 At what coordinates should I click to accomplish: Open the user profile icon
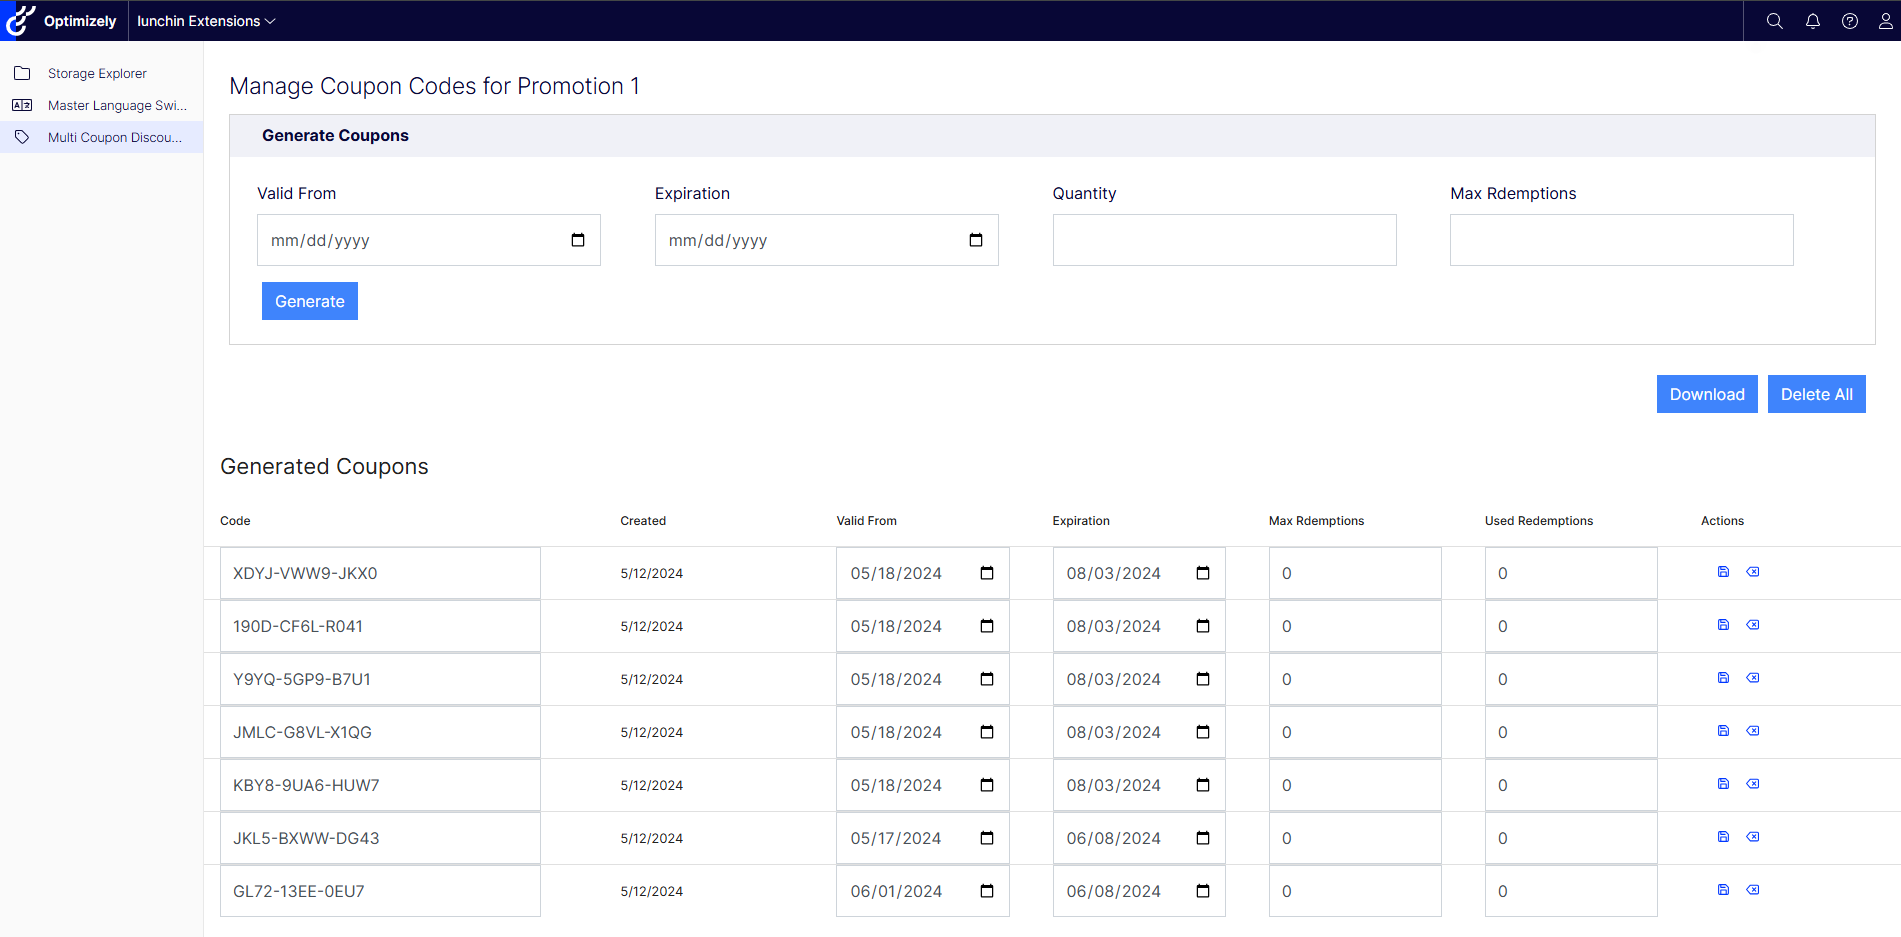point(1885,21)
